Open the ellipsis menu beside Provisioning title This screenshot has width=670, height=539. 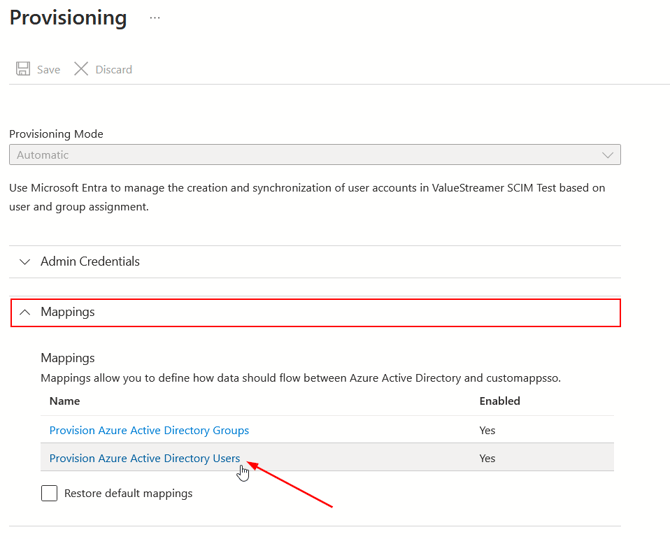tap(155, 18)
